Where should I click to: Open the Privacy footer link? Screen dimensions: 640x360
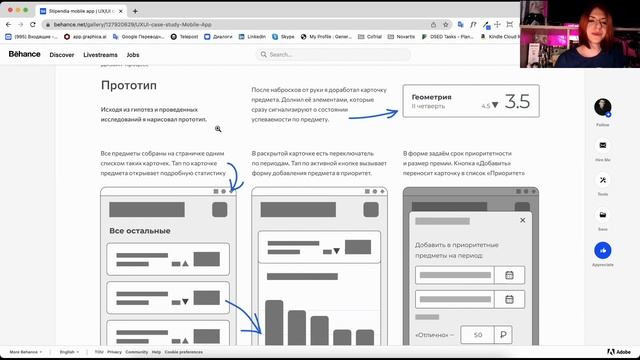pyautogui.click(x=114, y=352)
